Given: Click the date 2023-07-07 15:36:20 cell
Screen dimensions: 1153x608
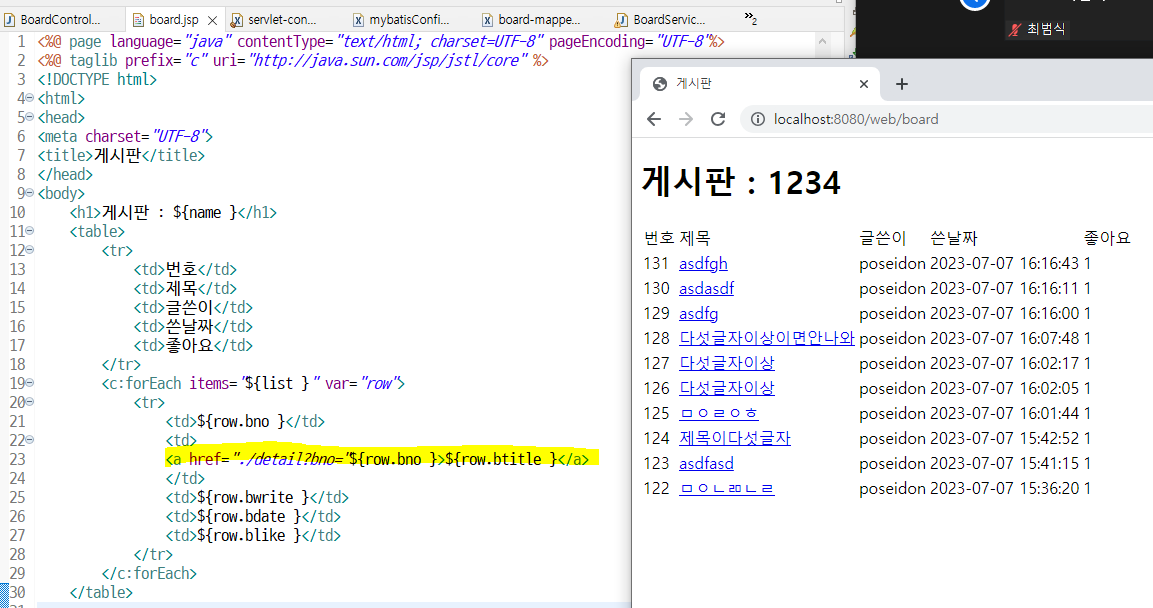Looking at the screenshot, I should tap(1004, 488).
